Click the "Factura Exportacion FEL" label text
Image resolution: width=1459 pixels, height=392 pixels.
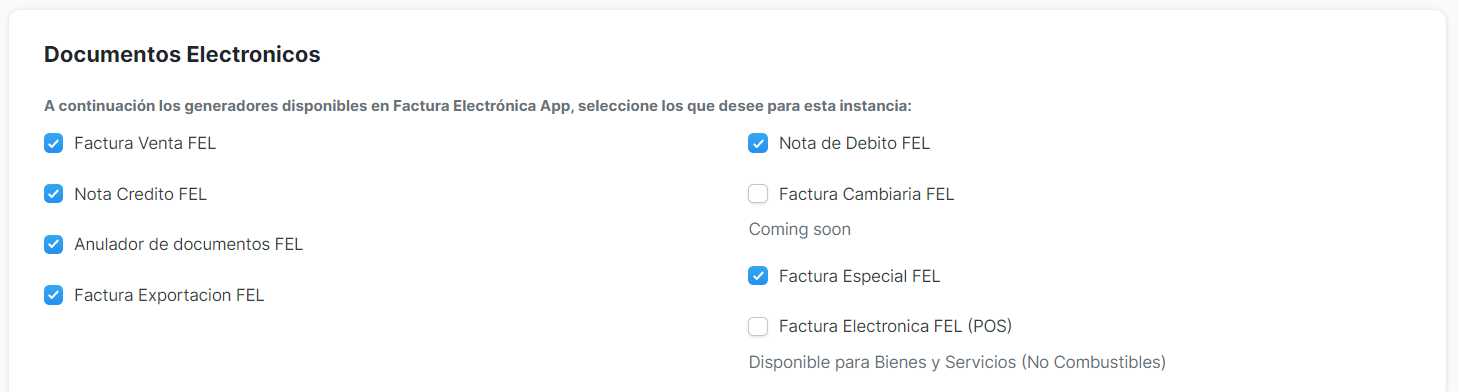169,295
